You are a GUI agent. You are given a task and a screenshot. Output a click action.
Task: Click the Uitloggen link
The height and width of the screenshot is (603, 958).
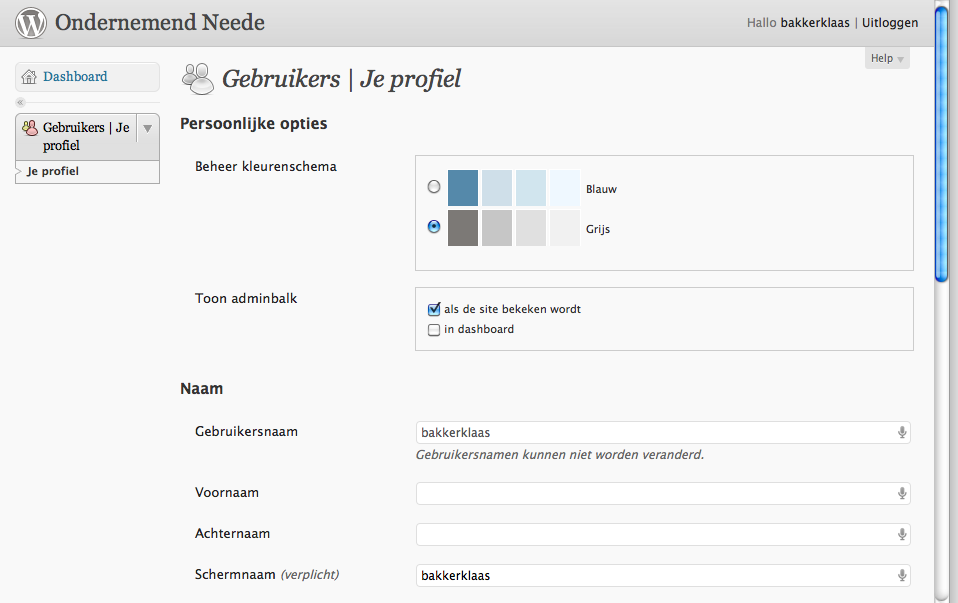coord(890,23)
